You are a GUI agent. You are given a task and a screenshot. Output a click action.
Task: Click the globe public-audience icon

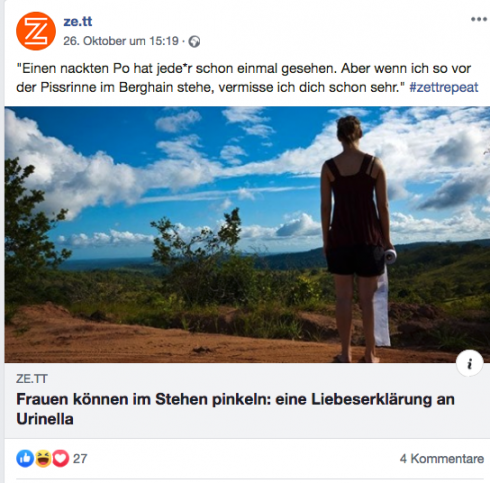194,42
